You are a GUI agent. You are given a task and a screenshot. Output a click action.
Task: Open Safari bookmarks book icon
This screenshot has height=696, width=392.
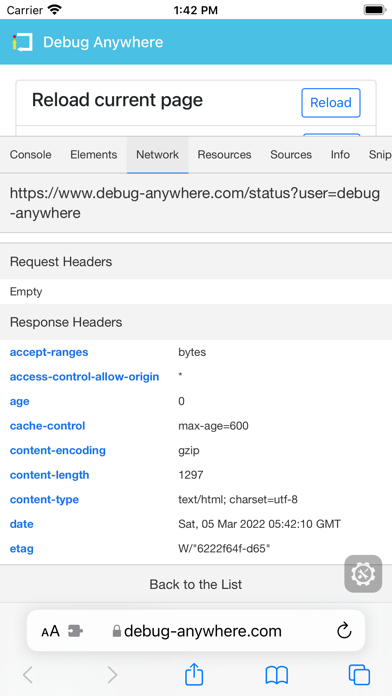click(x=277, y=675)
